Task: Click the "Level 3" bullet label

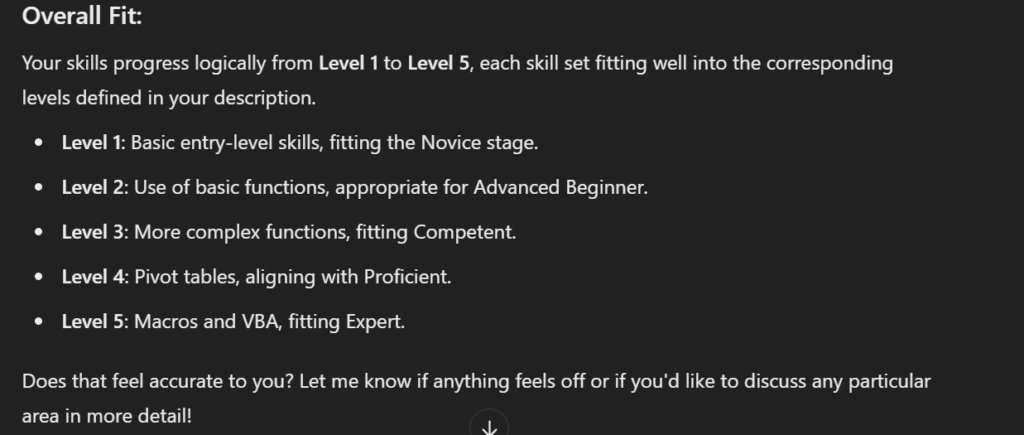Action: click(91, 232)
